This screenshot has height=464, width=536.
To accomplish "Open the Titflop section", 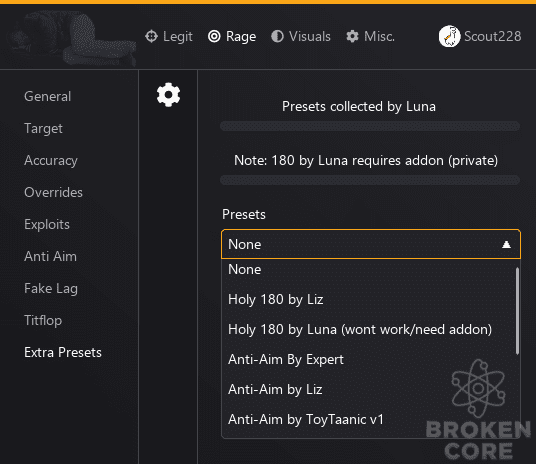I will [x=43, y=320].
